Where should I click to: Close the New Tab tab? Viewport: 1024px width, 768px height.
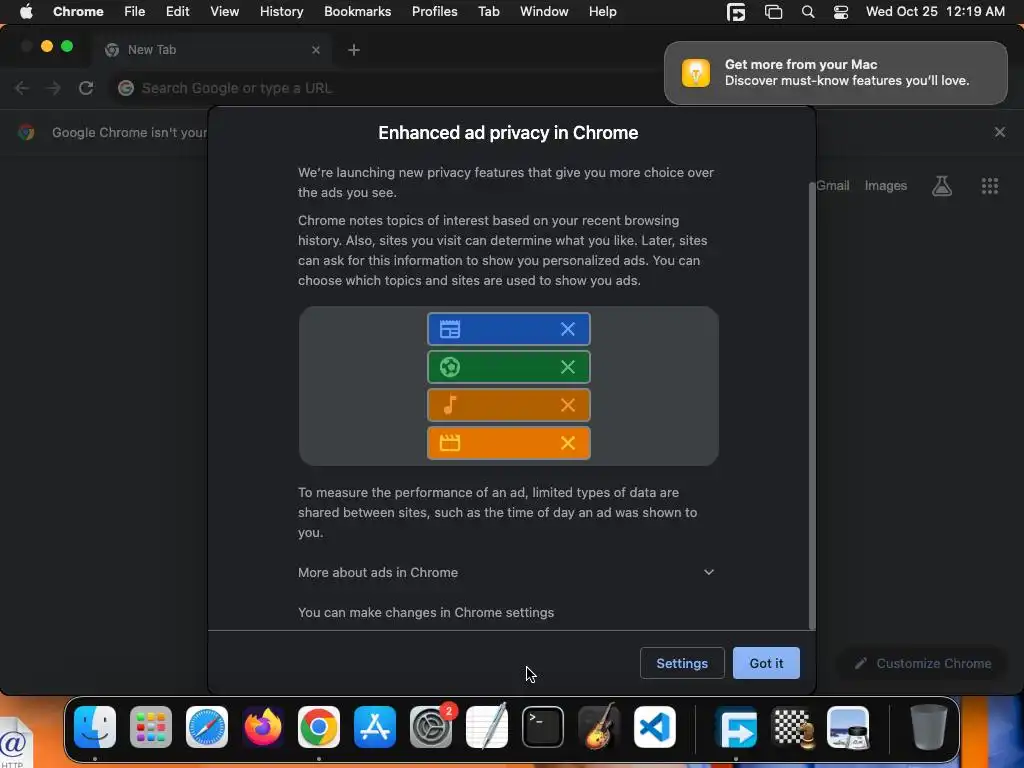(x=315, y=50)
